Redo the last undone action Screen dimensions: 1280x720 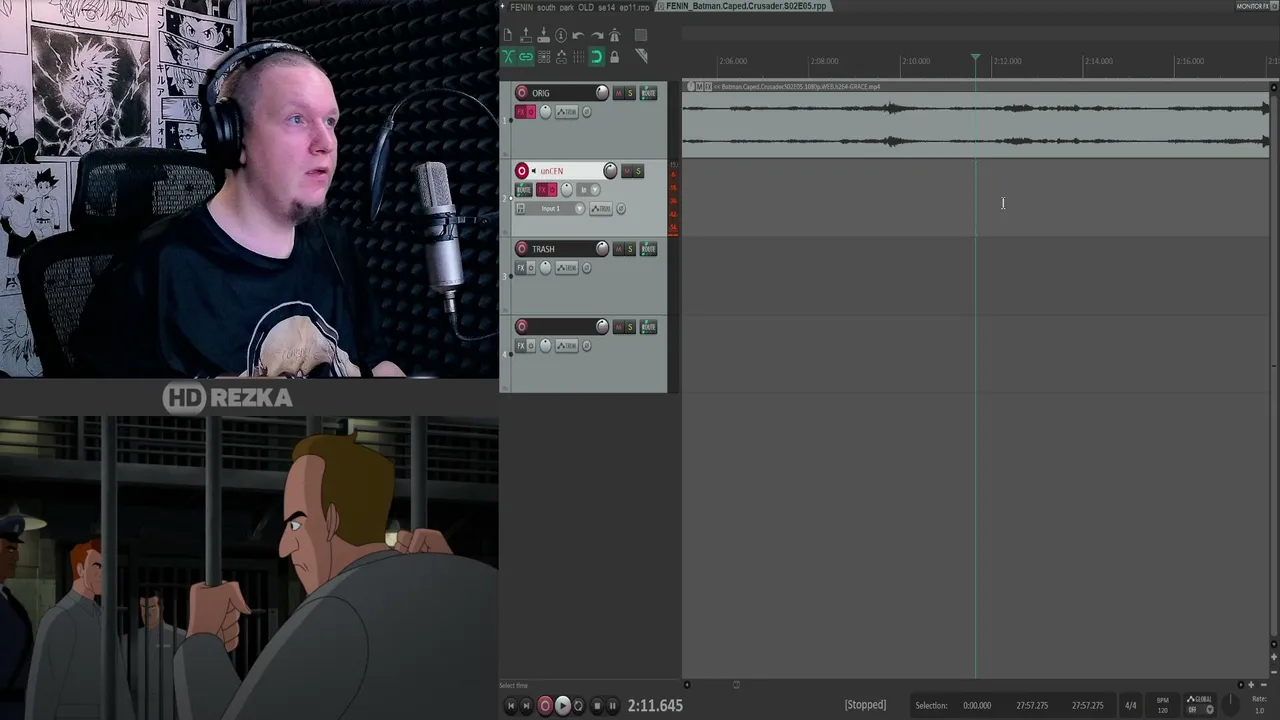click(x=597, y=36)
